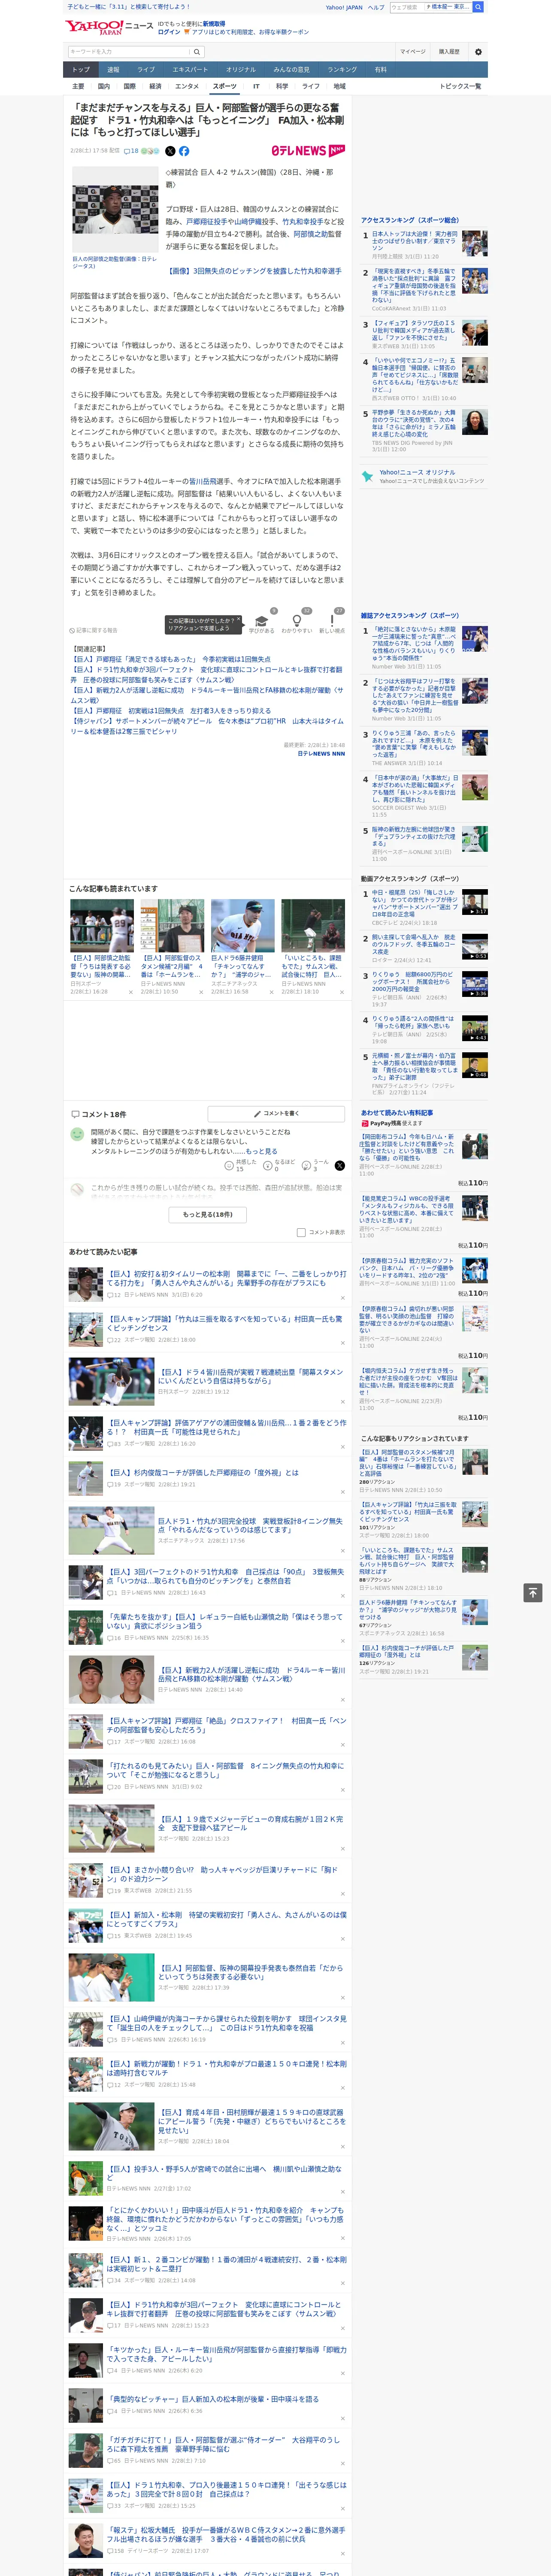Select the みんなの意見 tab
The image size is (551, 2576).
click(x=292, y=70)
